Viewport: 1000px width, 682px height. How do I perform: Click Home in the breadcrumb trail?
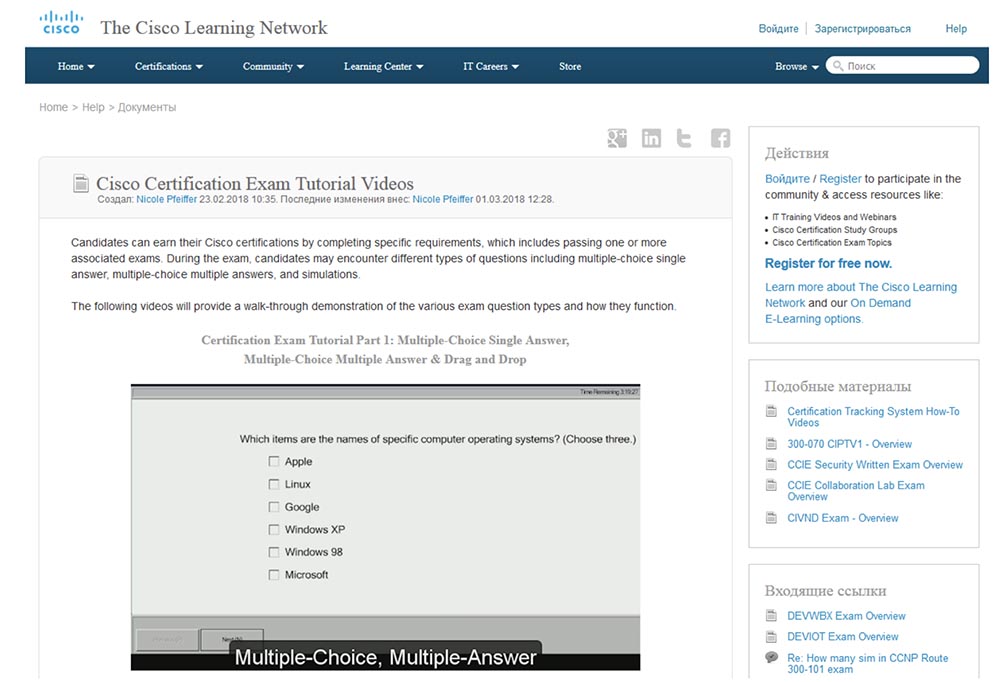click(x=54, y=107)
